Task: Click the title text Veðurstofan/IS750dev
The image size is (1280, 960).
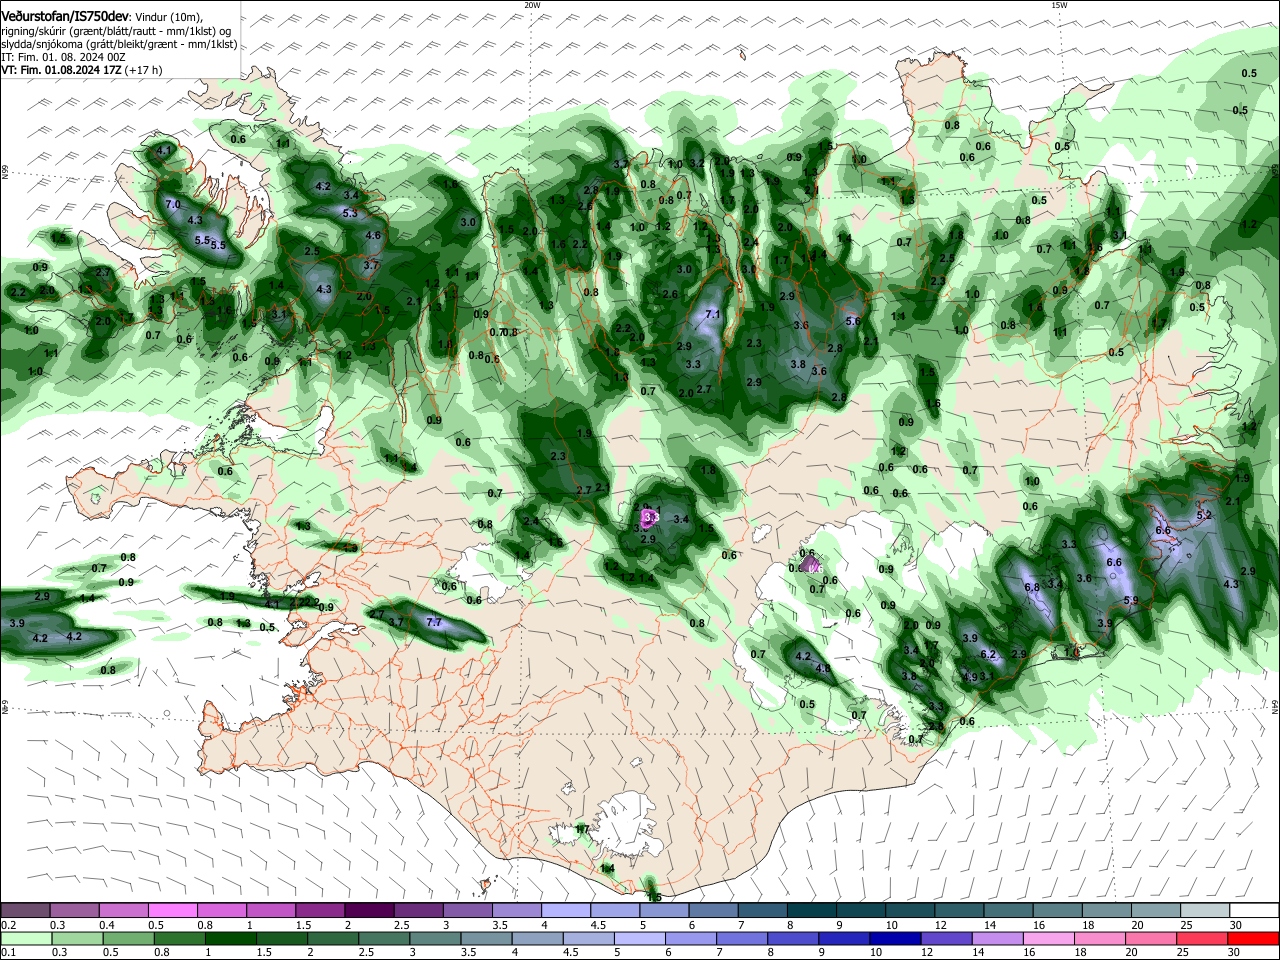Action: click(66, 16)
